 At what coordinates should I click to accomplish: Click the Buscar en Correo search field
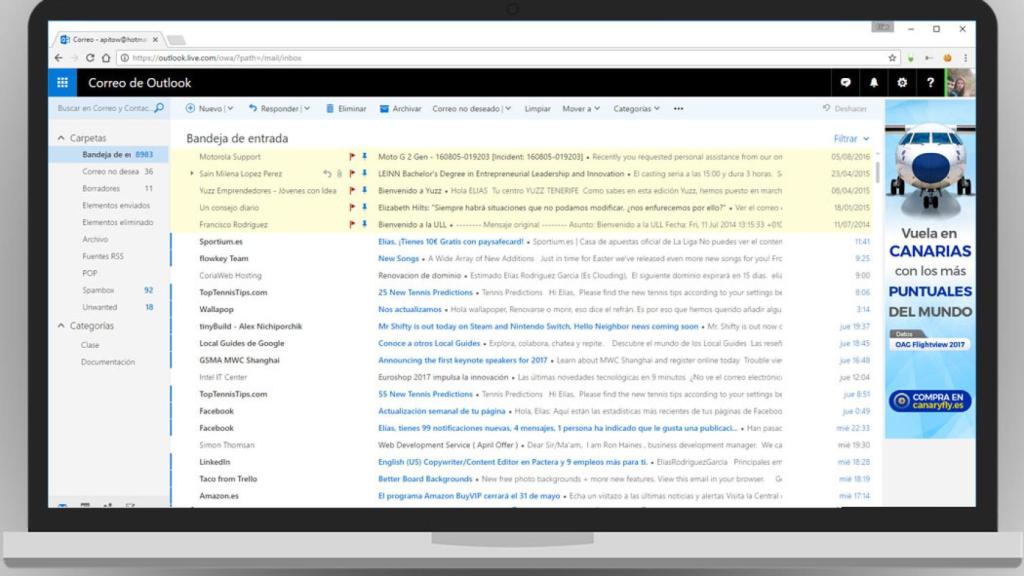click(x=106, y=110)
